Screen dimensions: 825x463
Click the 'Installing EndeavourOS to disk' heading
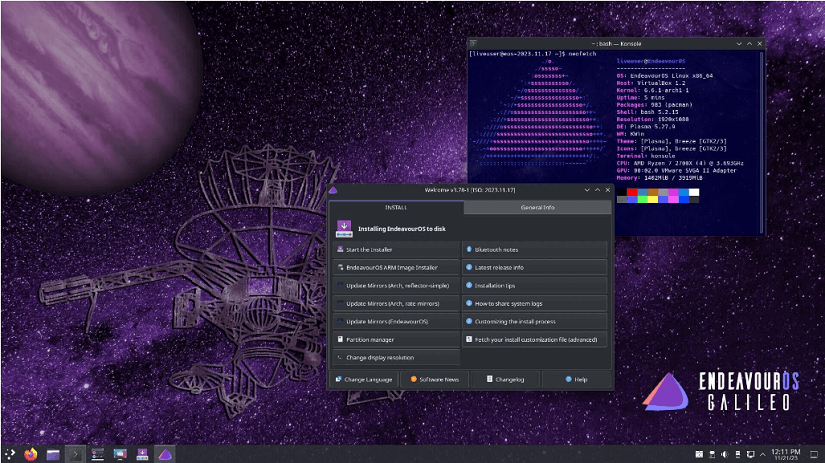pyautogui.click(x=401, y=229)
